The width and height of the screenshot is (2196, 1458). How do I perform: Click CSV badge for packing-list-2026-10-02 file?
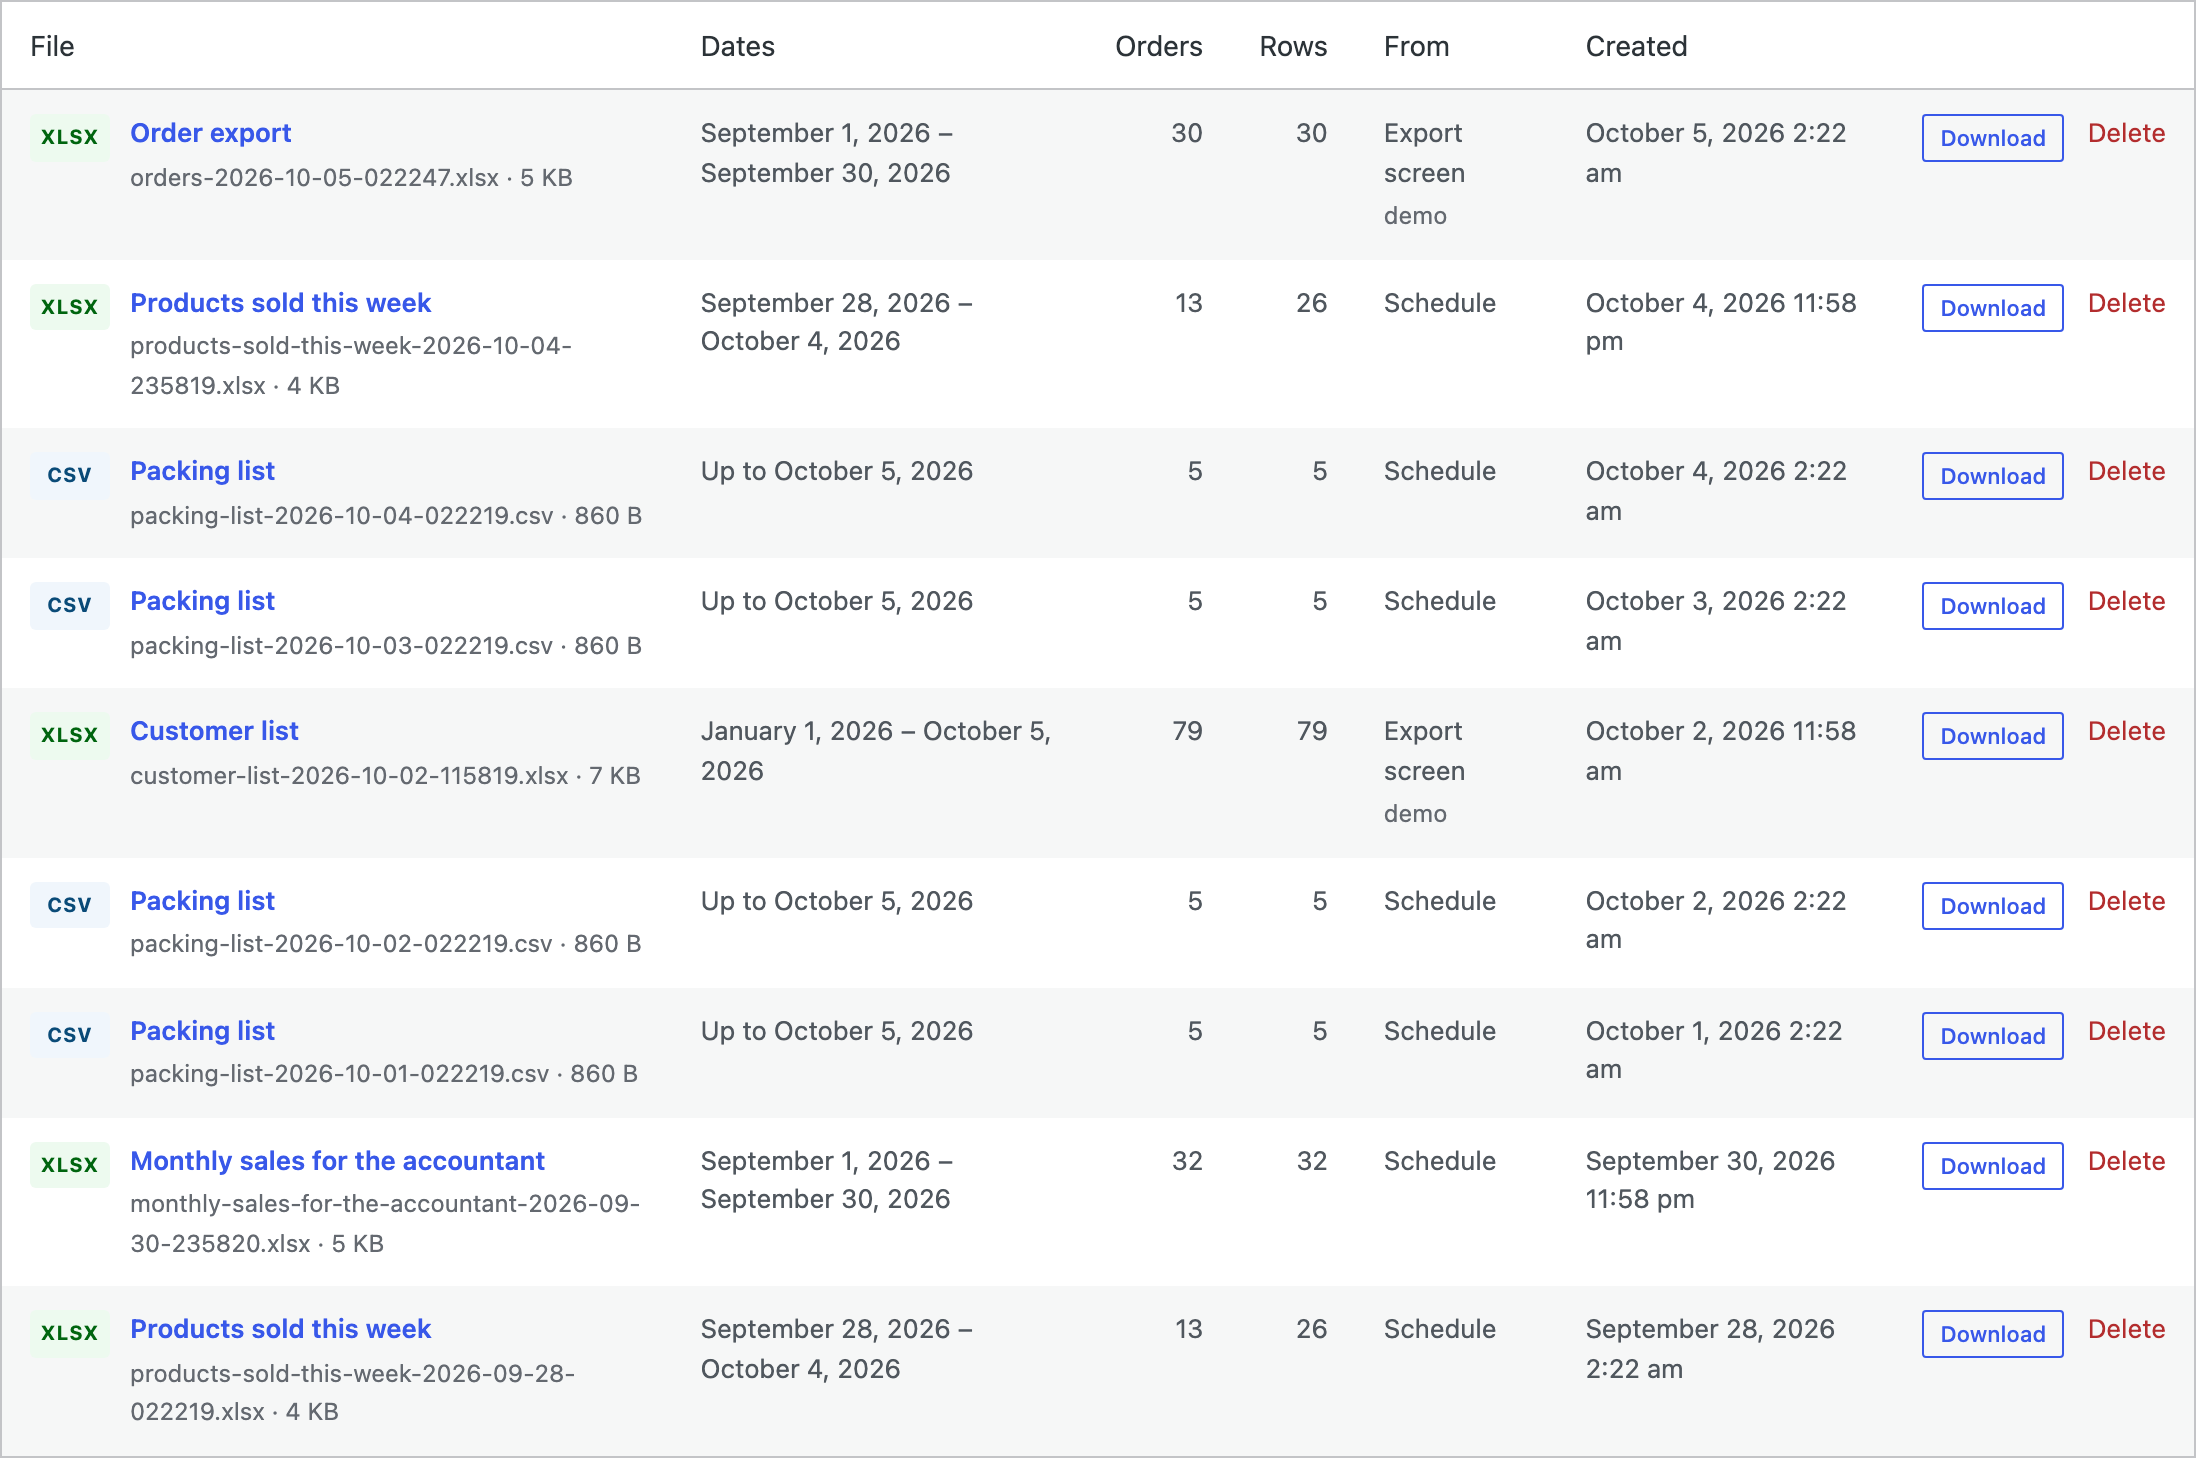[69, 905]
